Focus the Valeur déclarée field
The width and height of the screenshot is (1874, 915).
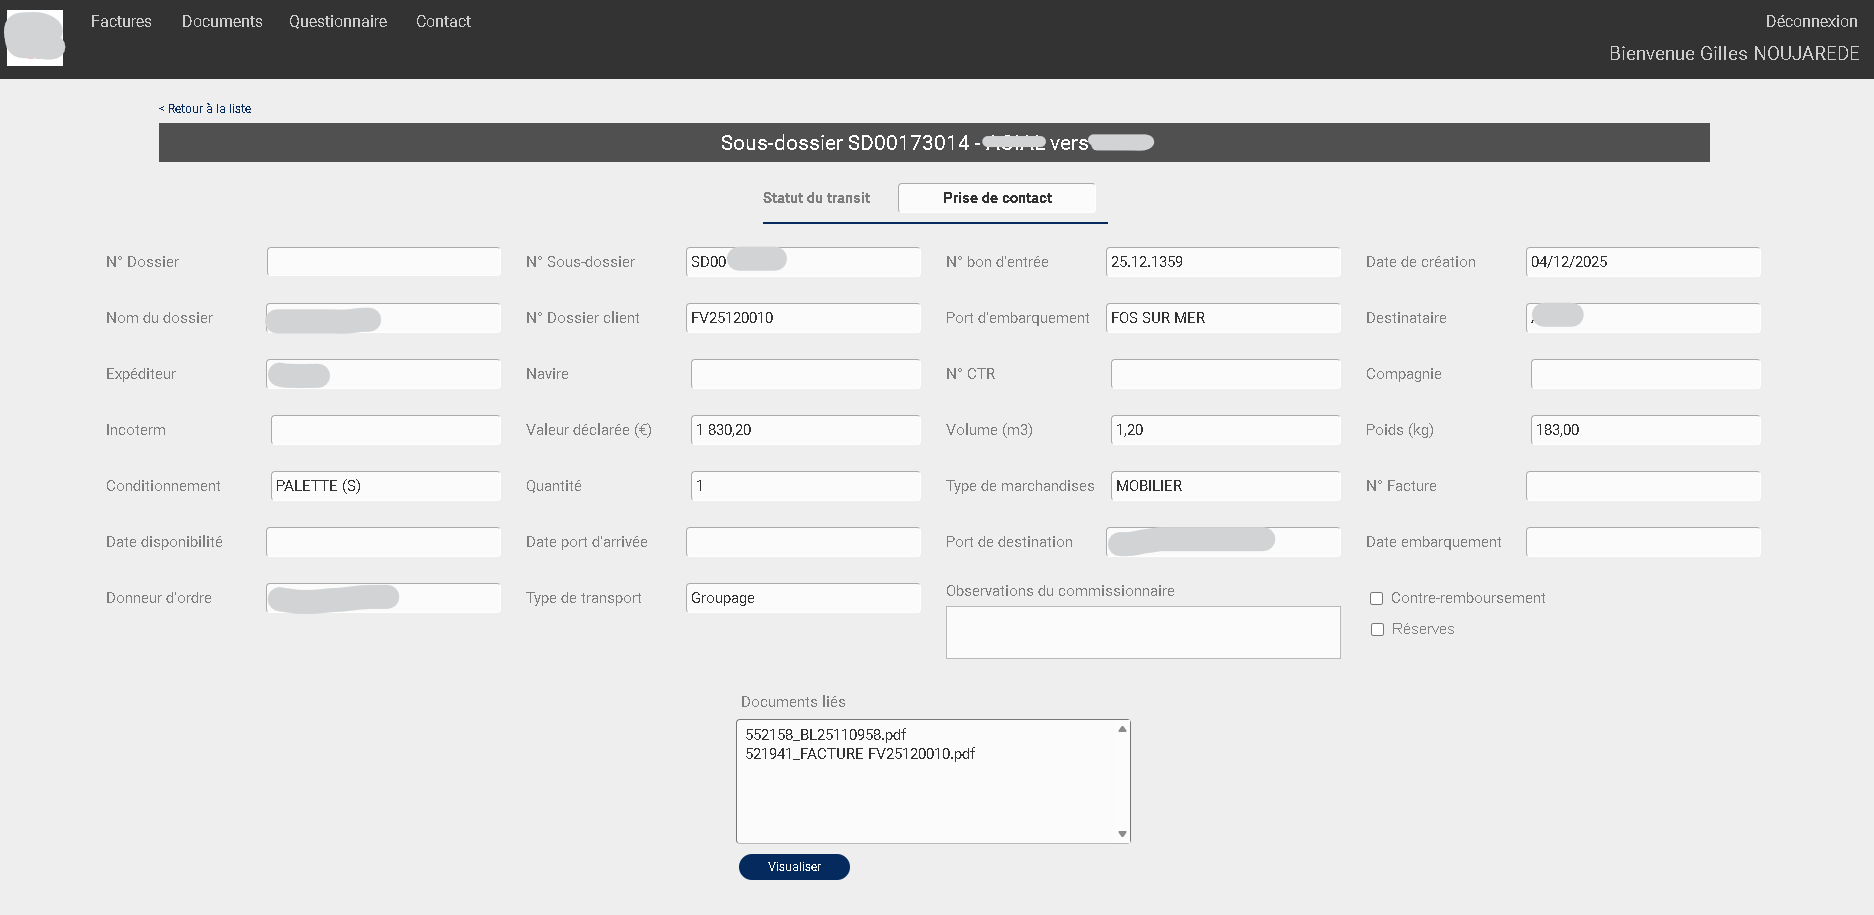click(805, 430)
